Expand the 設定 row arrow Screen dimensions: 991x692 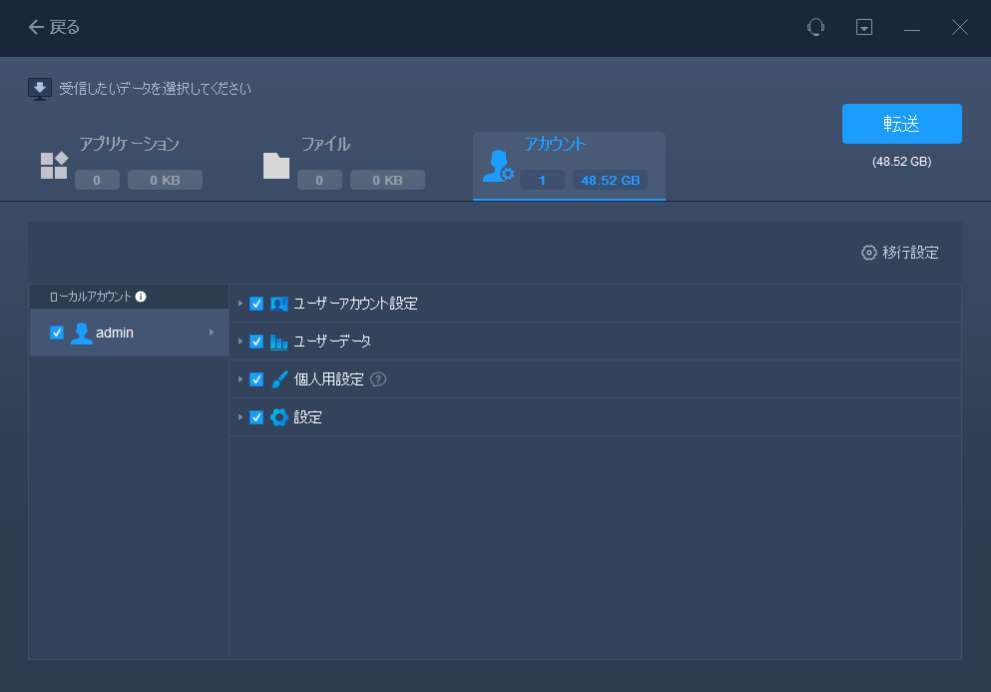240,418
